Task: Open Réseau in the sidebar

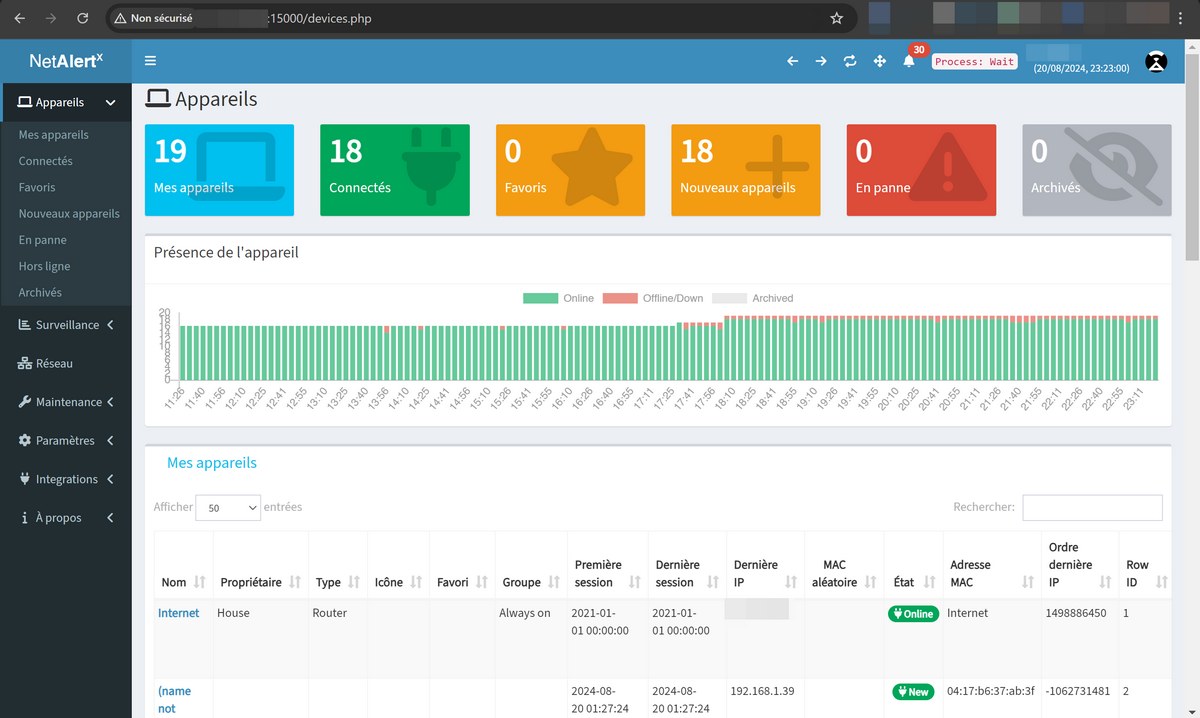Action: [x=54, y=364]
